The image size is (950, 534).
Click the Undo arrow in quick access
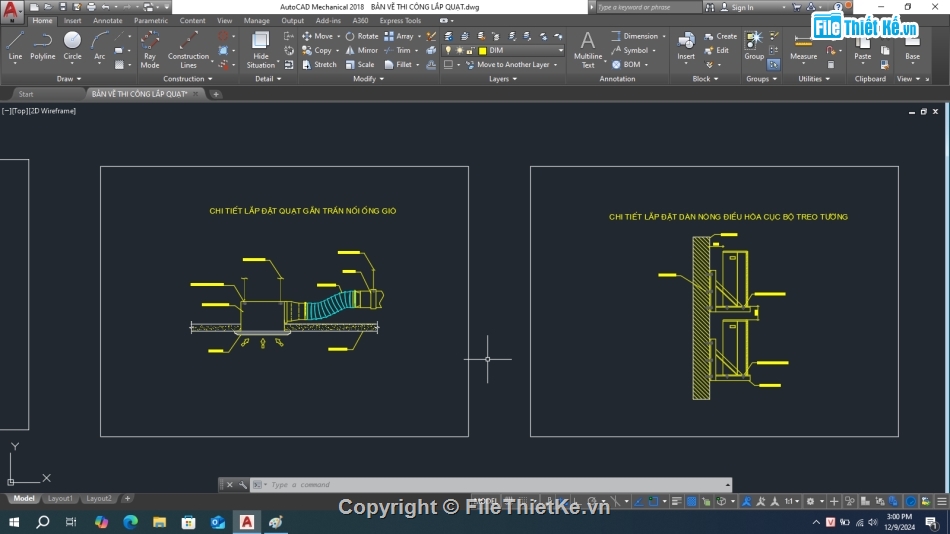click(105, 7)
